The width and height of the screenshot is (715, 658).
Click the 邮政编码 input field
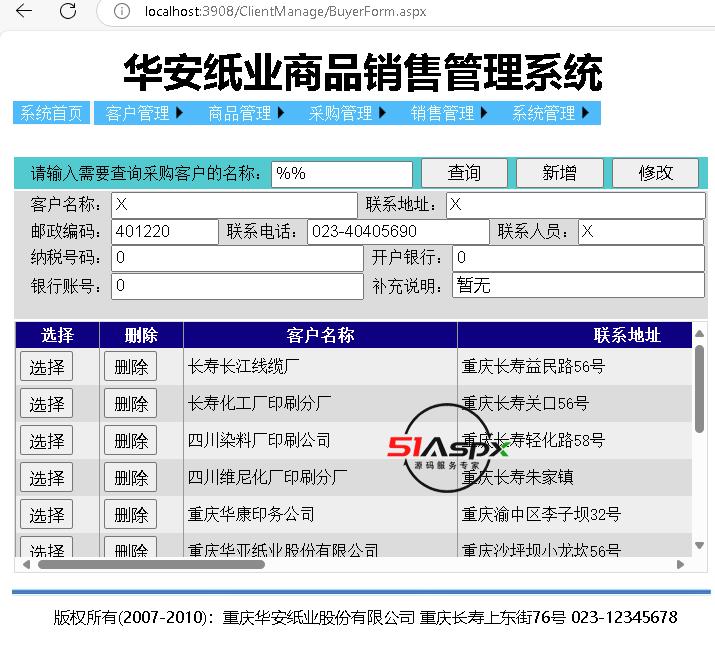tap(164, 232)
